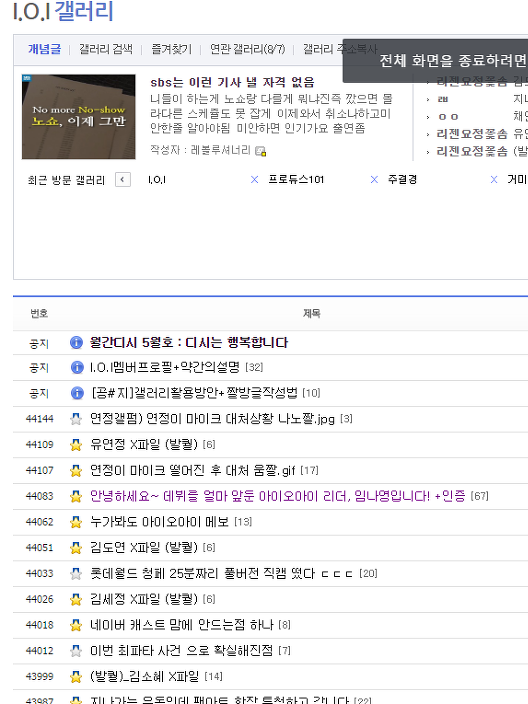Click star icon beside 김도연 X파일
The width and height of the screenshot is (528, 704).
(76, 548)
